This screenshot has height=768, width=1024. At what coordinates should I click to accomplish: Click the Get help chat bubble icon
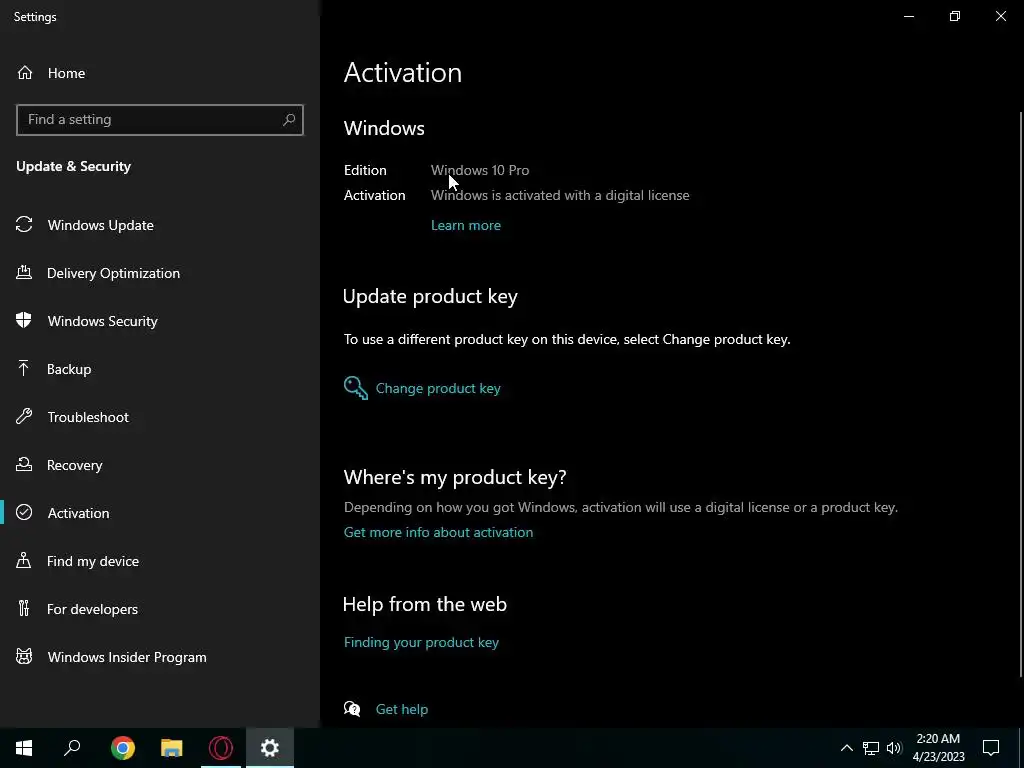click(352, 709)
